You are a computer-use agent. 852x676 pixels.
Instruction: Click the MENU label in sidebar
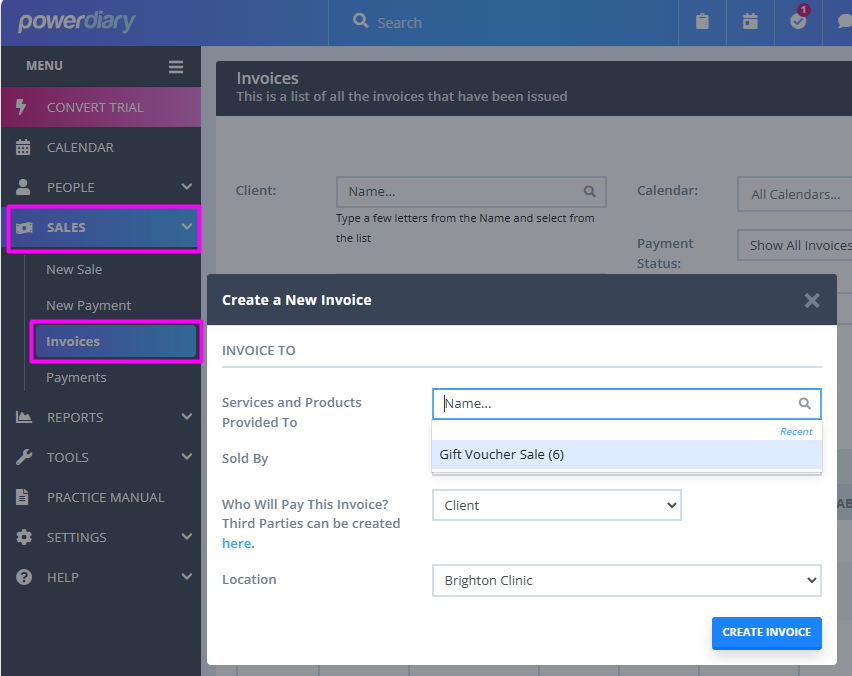pos(45,66)
